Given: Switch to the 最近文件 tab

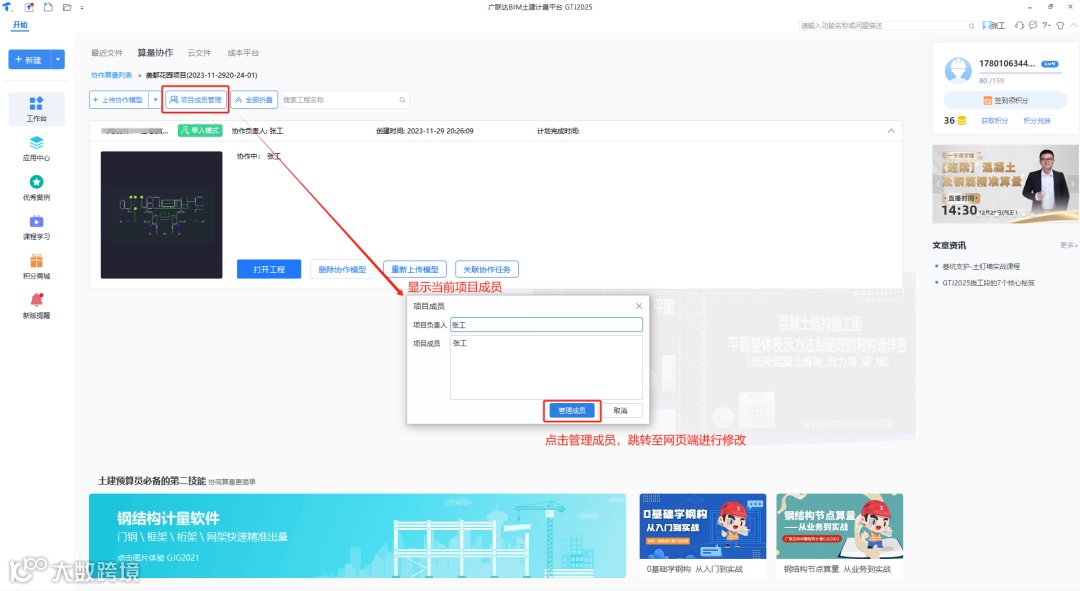Looking at the screenshot, I should click(x=107, y=53).
